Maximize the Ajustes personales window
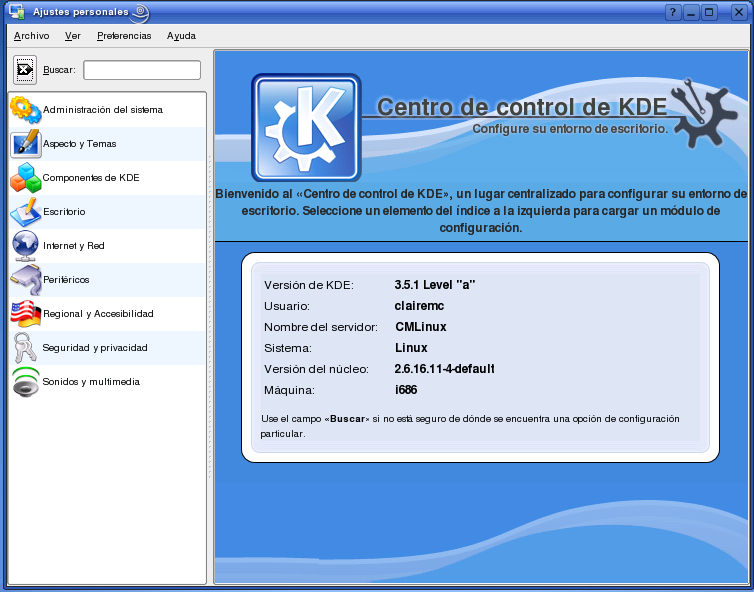754x592 pixels. pyautogui.click(x=709, y=13)
